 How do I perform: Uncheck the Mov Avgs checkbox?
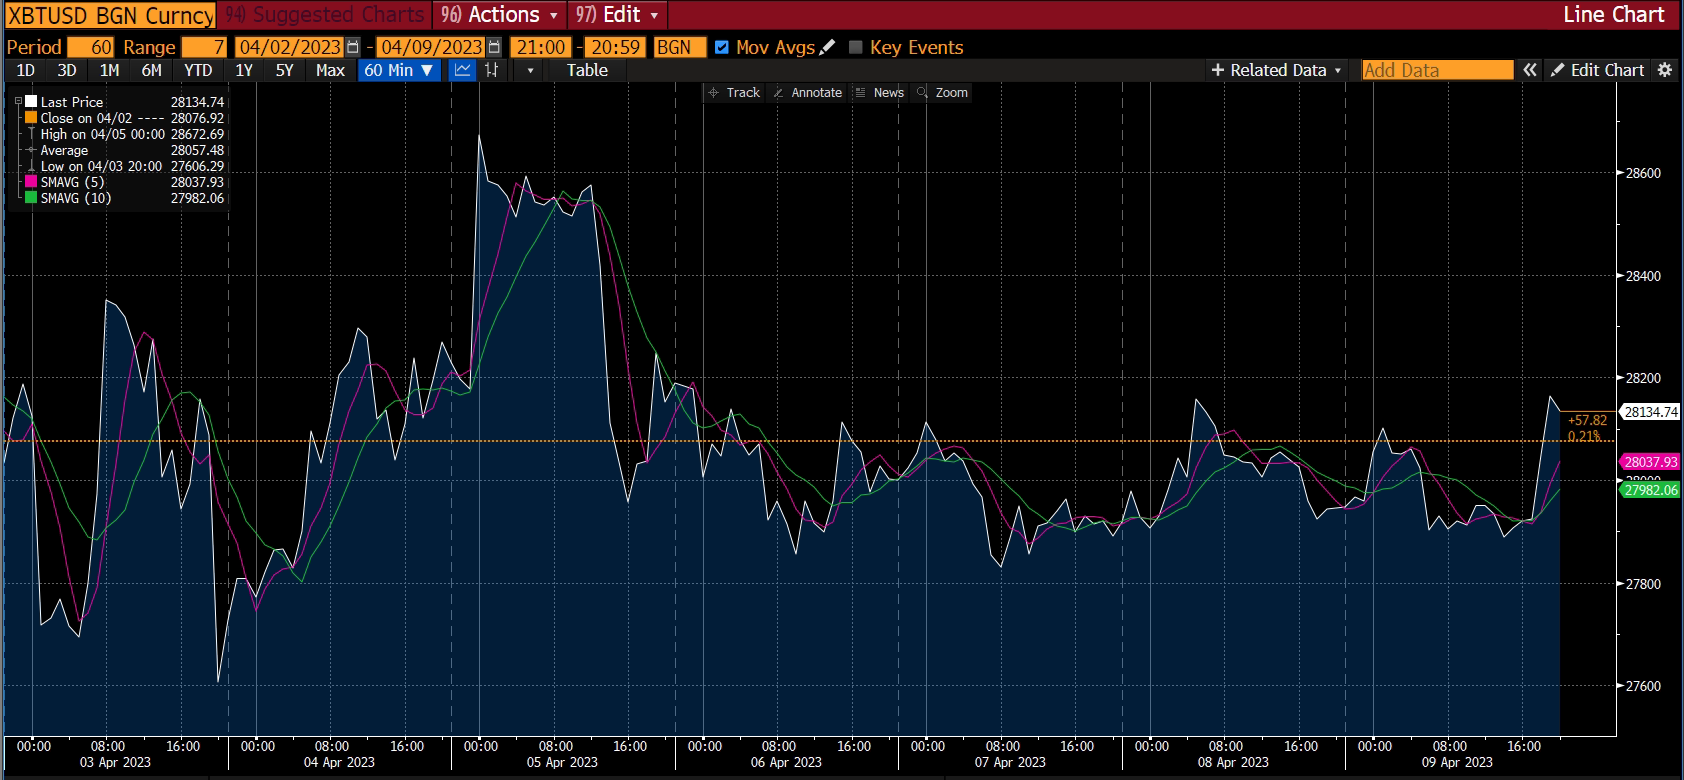point(722,47)
